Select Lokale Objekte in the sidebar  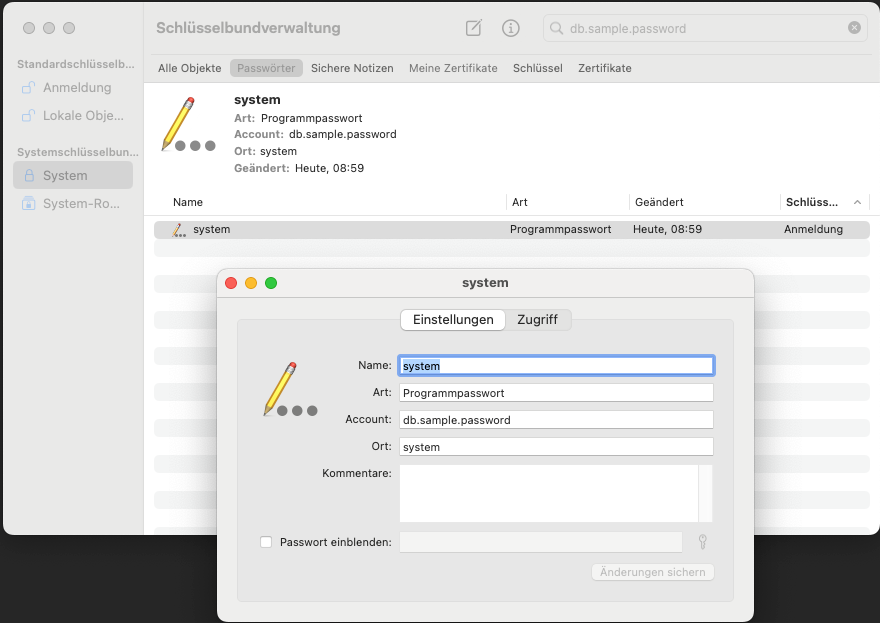[82, 116]
